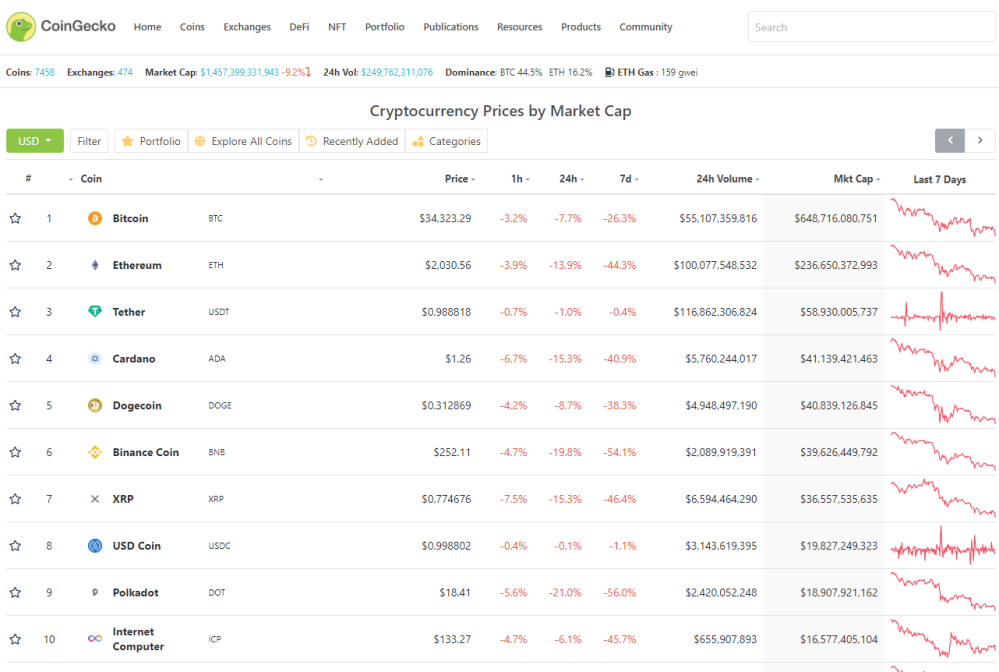This screenshot has width=999, height=672.
Task: Open the Coins menu
Action: tap(192, 27)
